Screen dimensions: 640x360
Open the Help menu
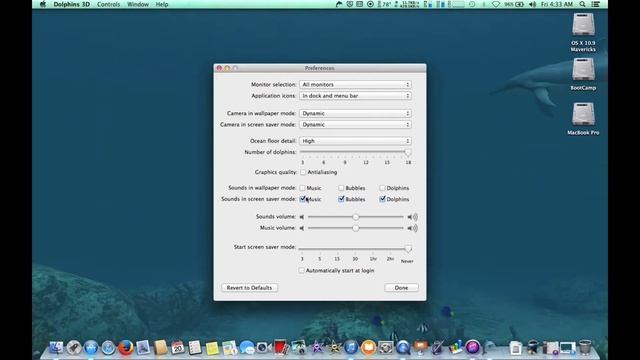click(x=162, y=4)
